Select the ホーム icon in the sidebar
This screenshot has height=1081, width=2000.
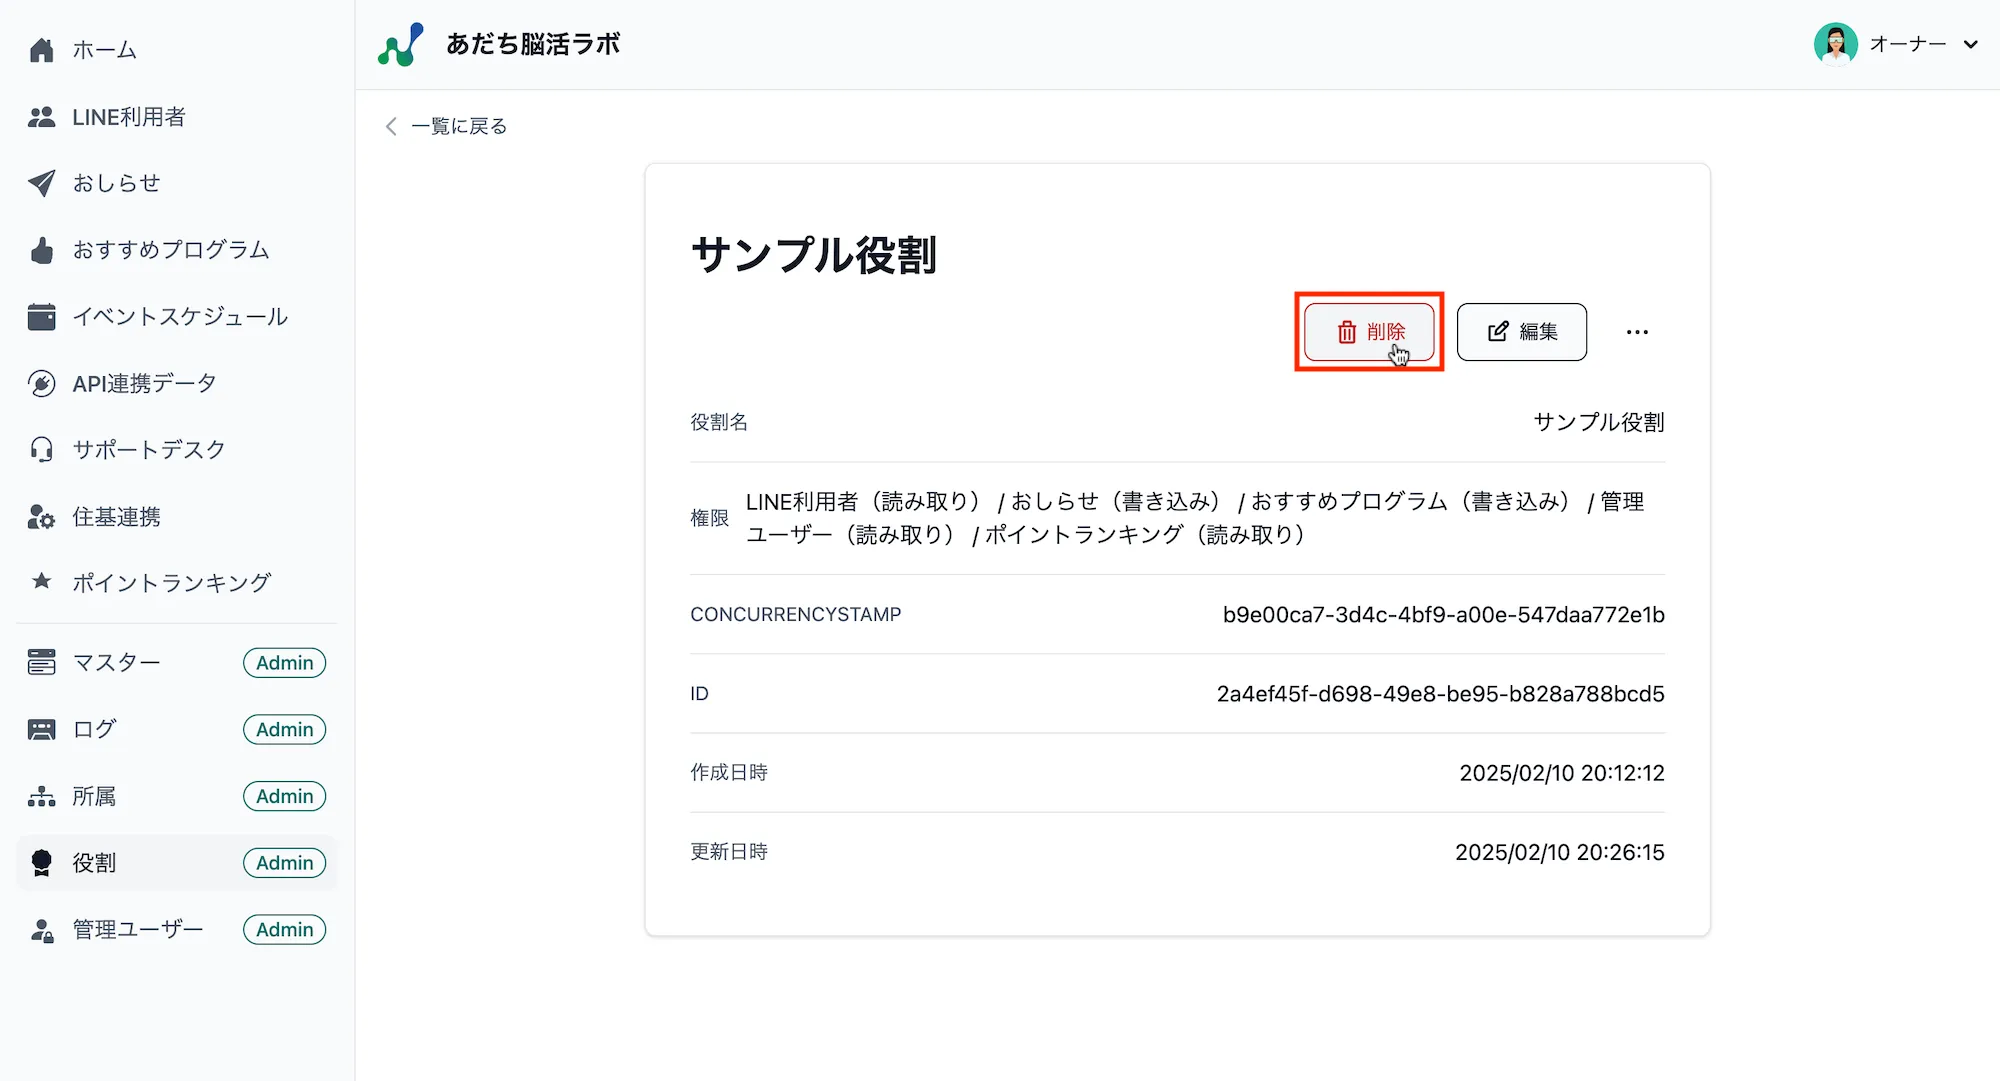point(41,49)
